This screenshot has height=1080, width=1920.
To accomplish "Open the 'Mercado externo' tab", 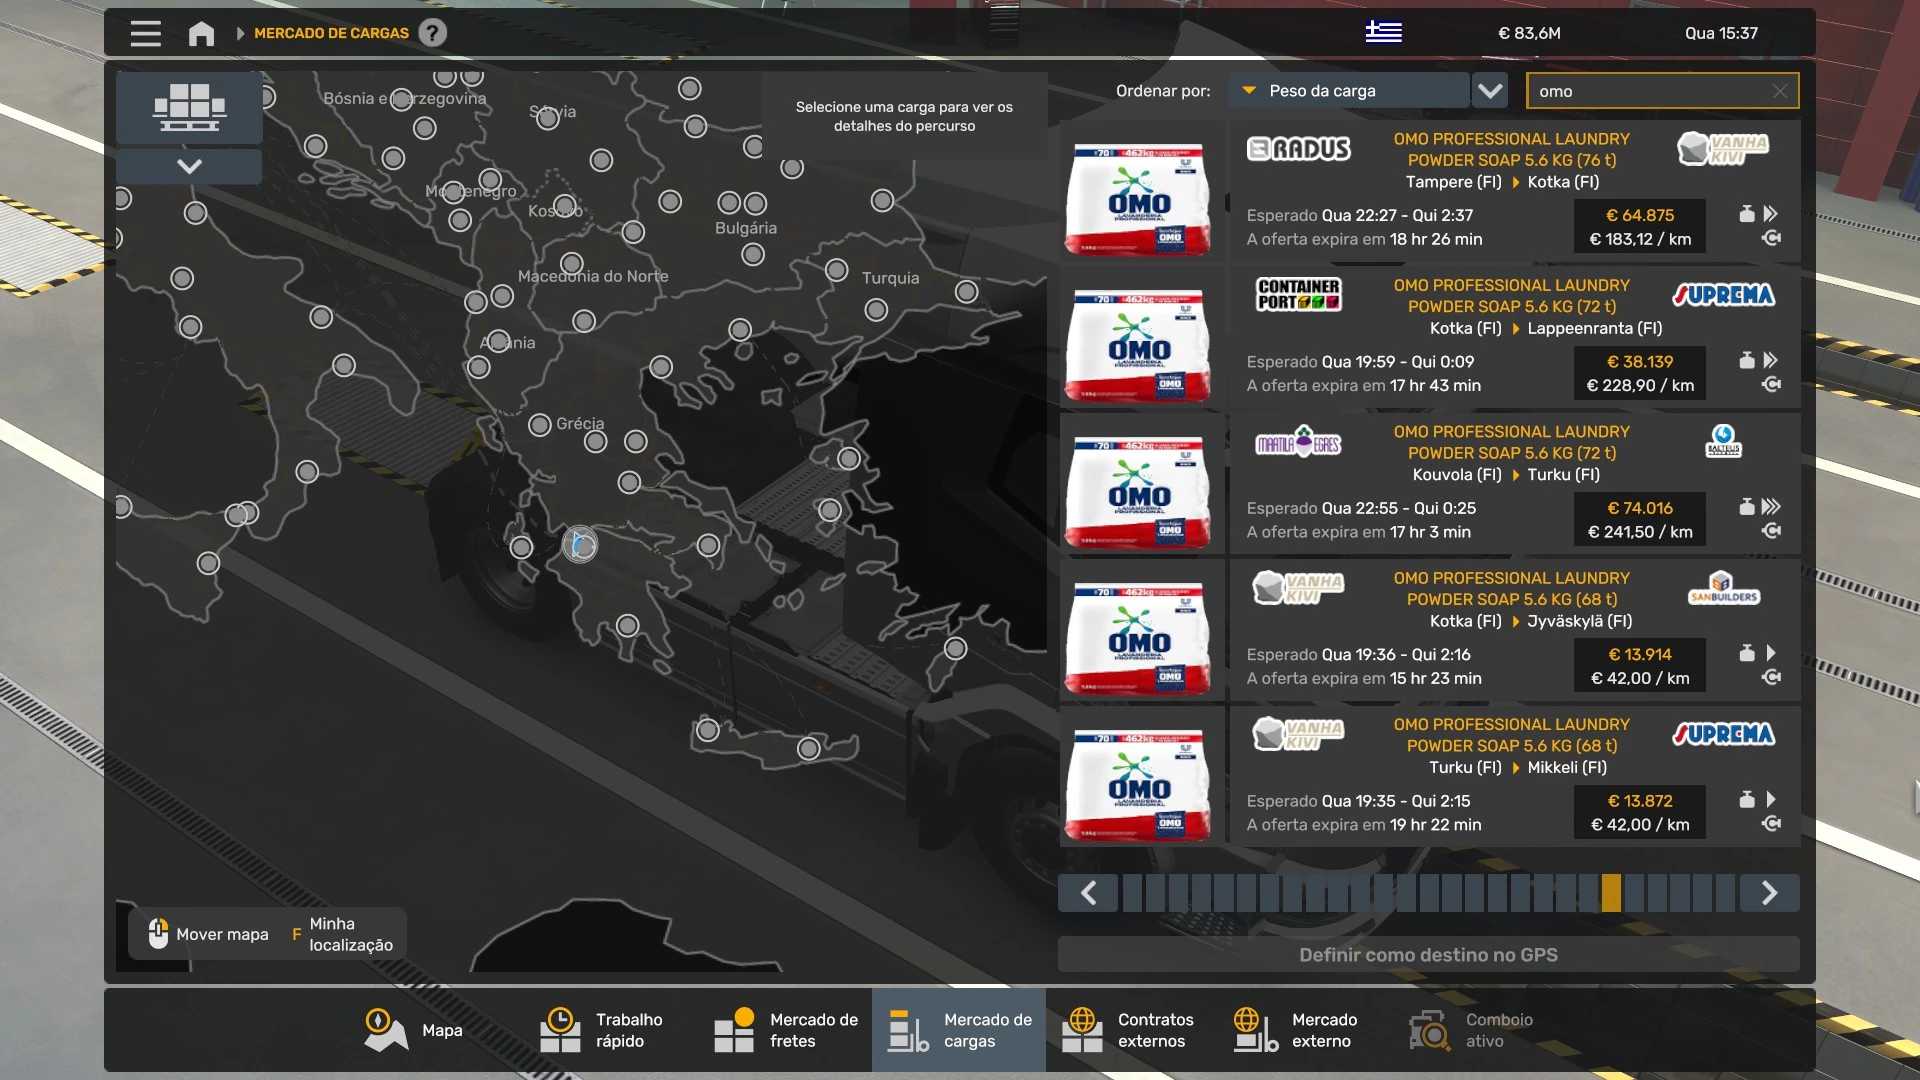I will point(1307,1031).
